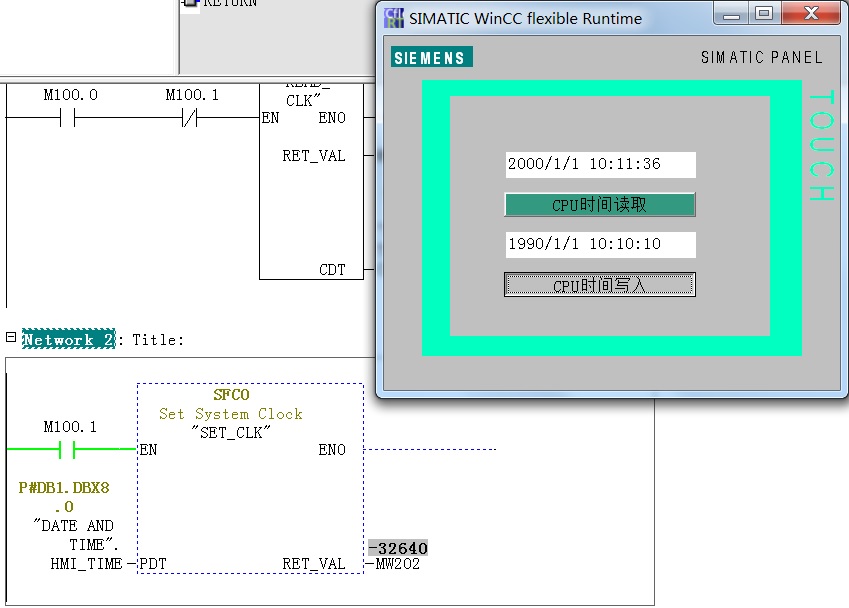Click the EN pin of the READ_CLK block
The width and height of the screenshot is (849, 608).
270,117
